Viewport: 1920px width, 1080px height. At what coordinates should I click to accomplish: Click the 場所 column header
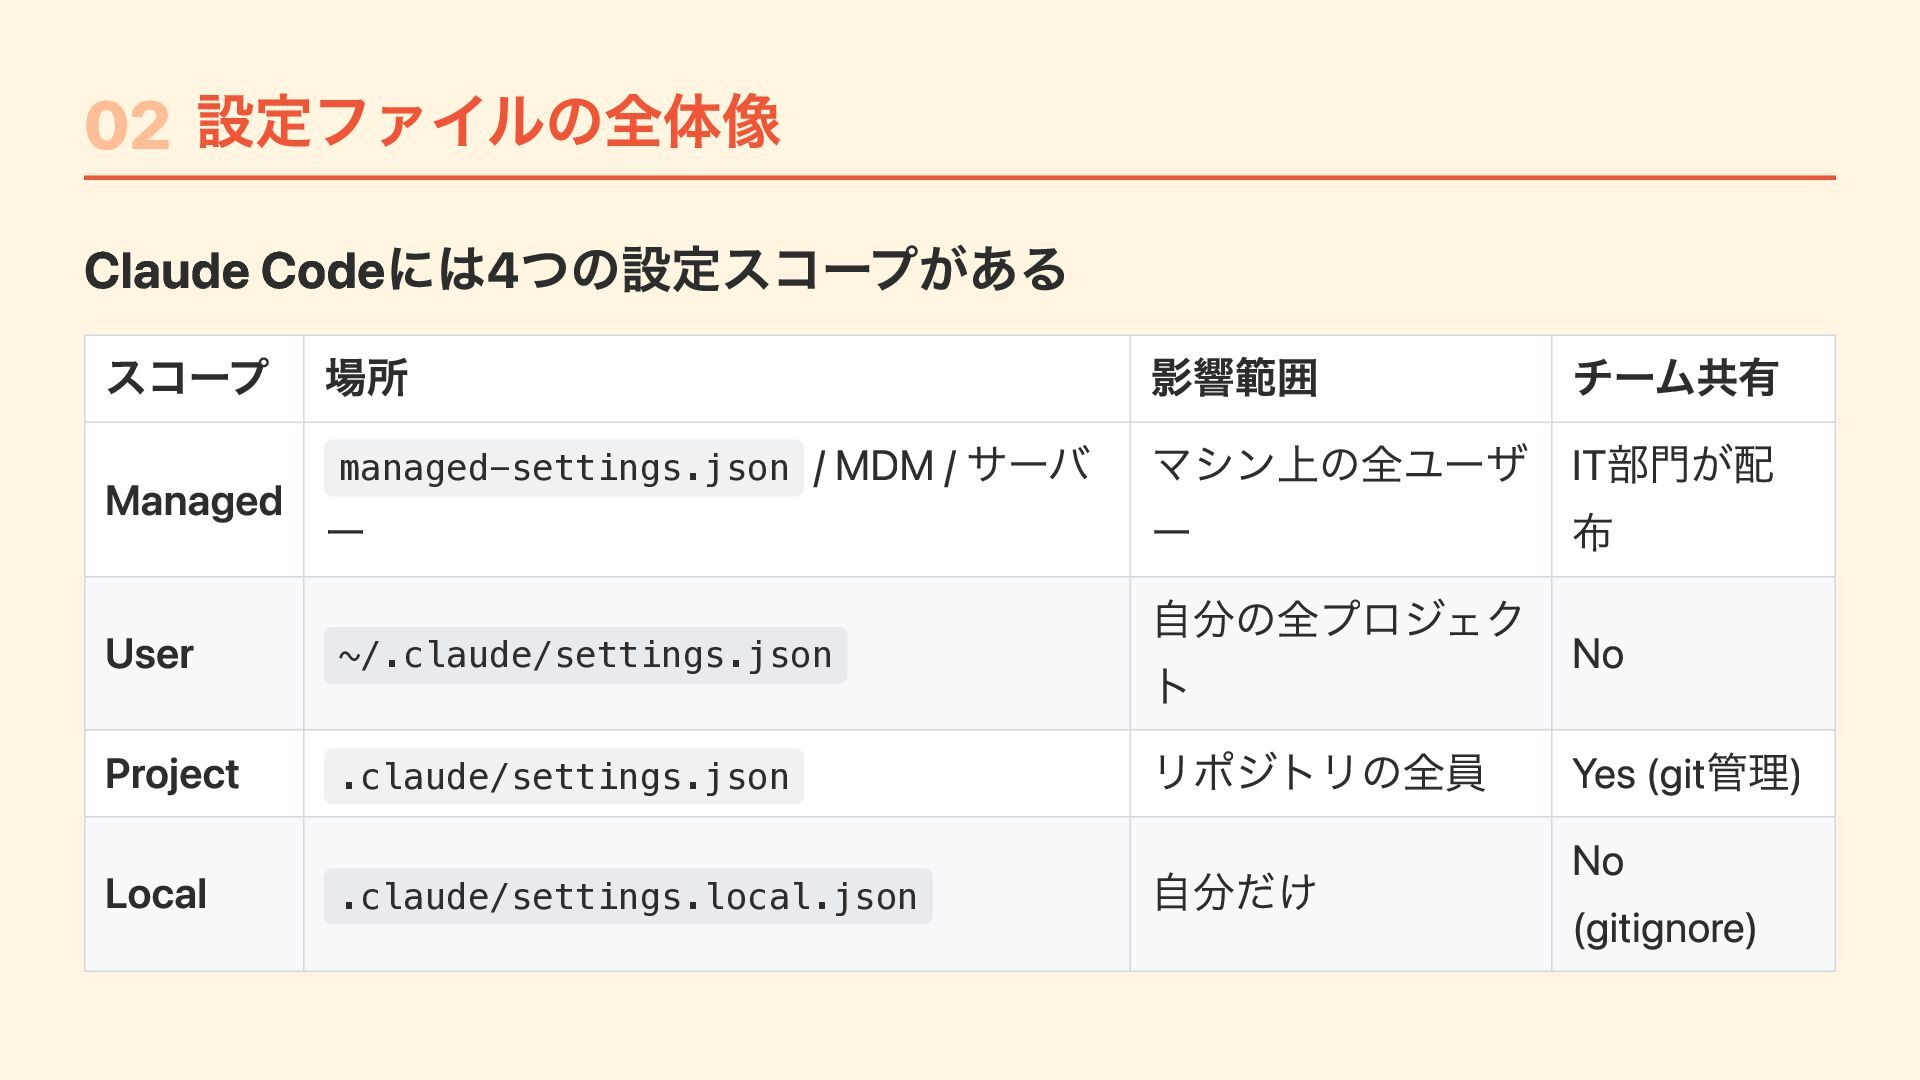(x=366, y=378)
